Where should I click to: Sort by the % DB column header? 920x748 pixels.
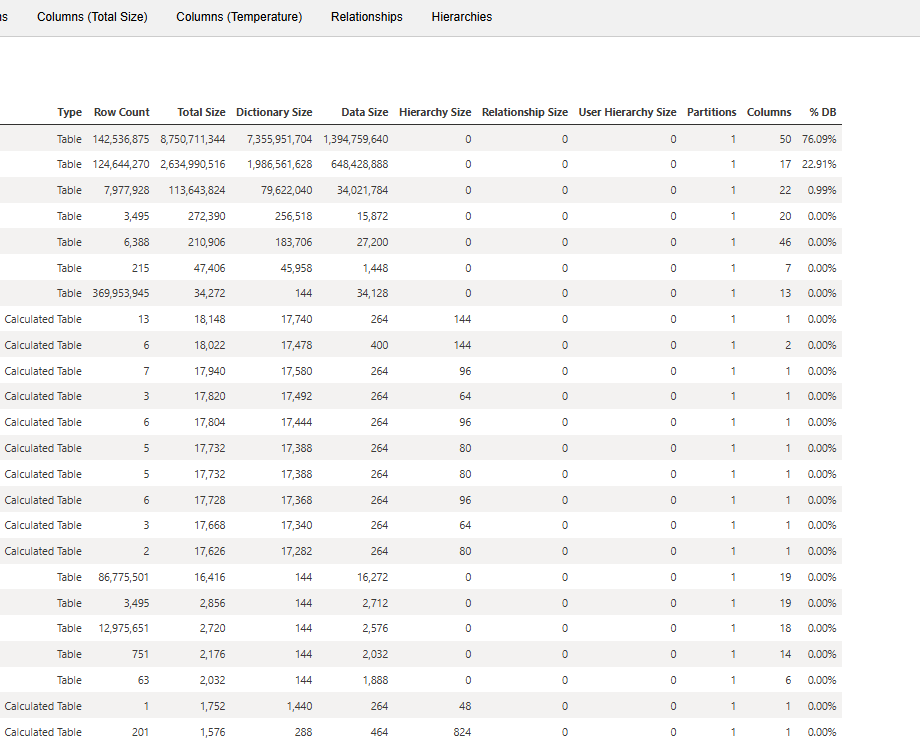coord(822,112)
